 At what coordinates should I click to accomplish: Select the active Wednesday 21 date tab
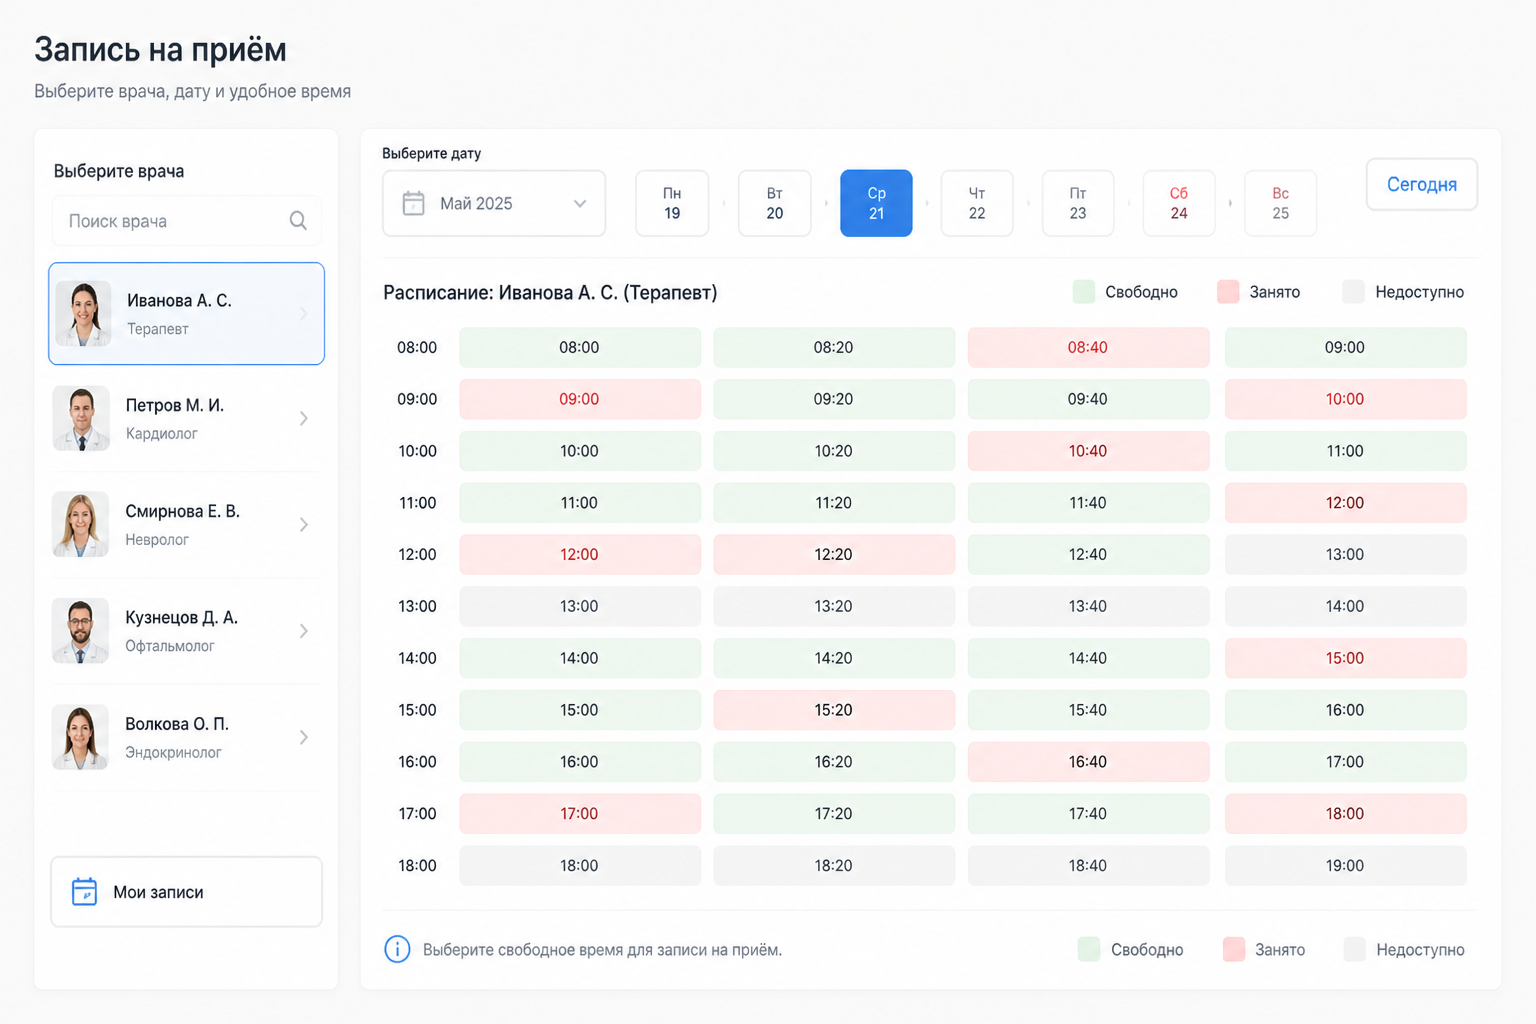(876, 203)
